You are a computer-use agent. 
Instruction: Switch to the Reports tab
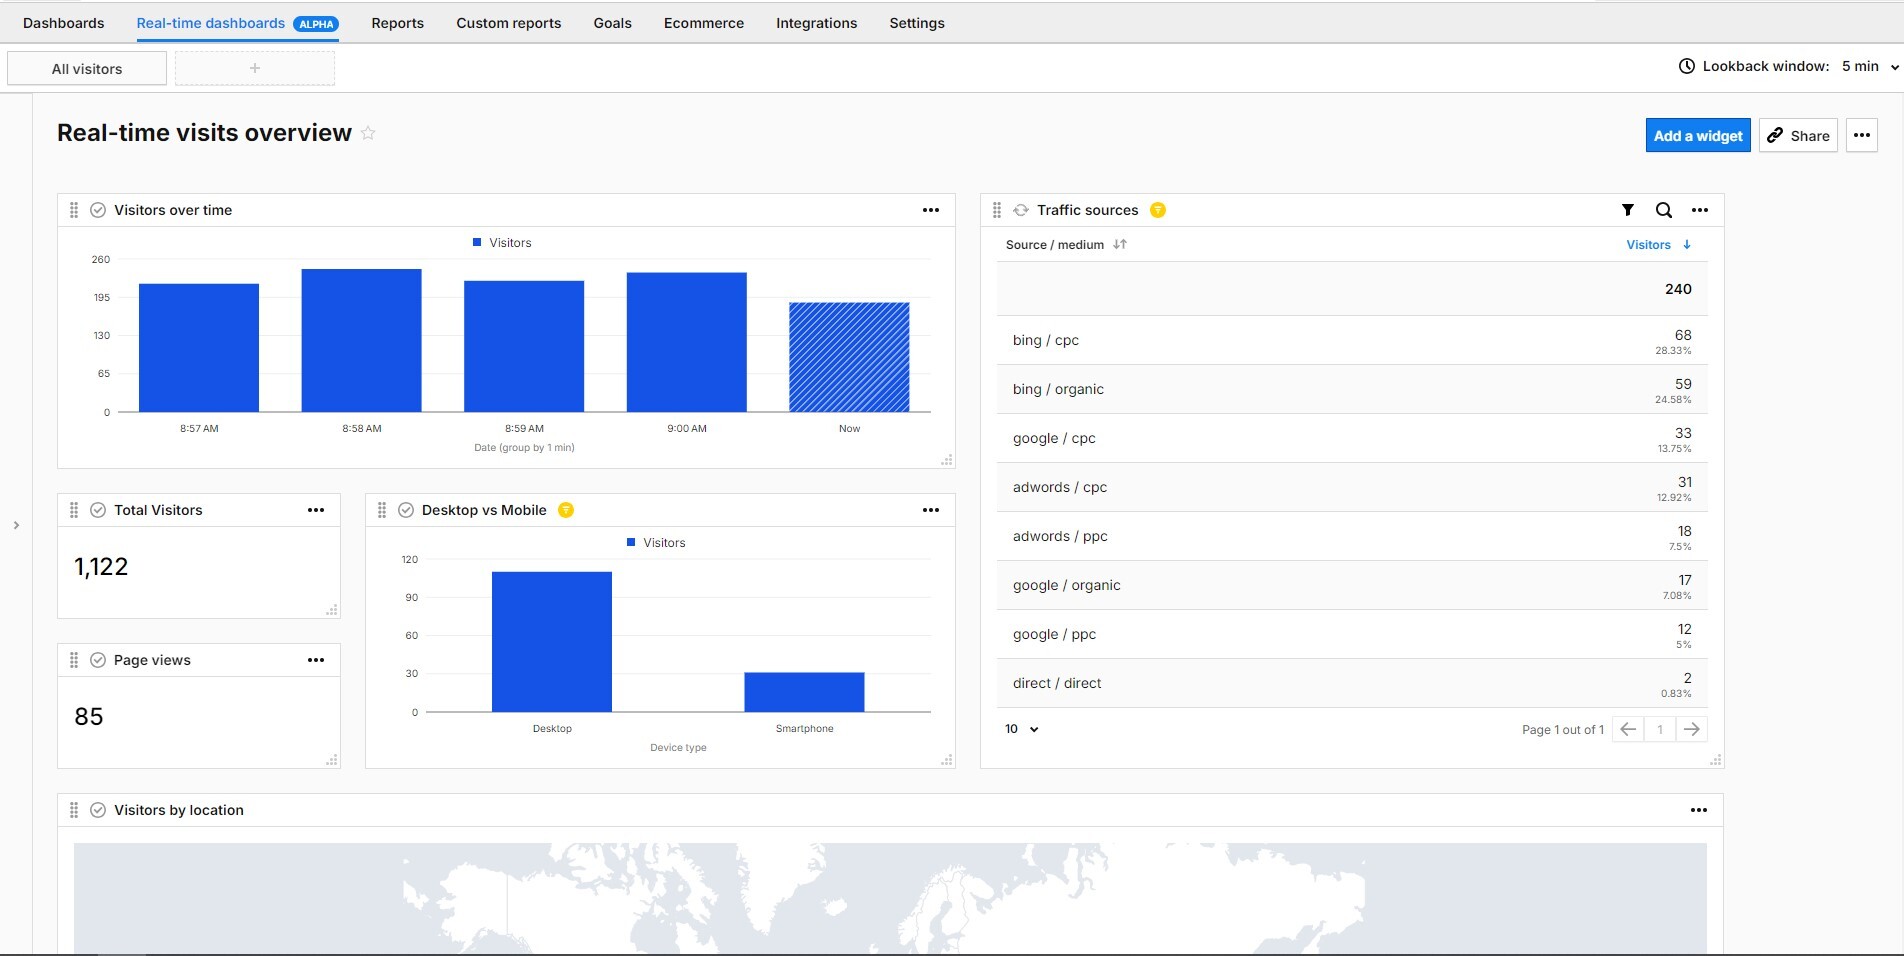coord(397,23)
